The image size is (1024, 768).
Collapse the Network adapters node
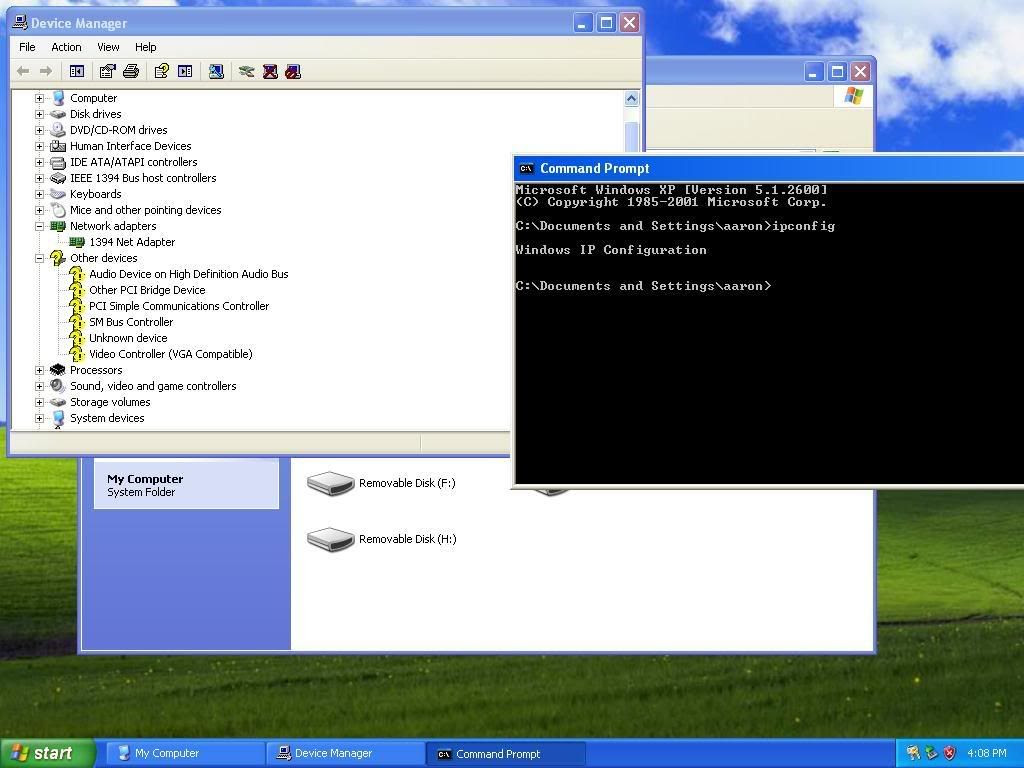39,226
